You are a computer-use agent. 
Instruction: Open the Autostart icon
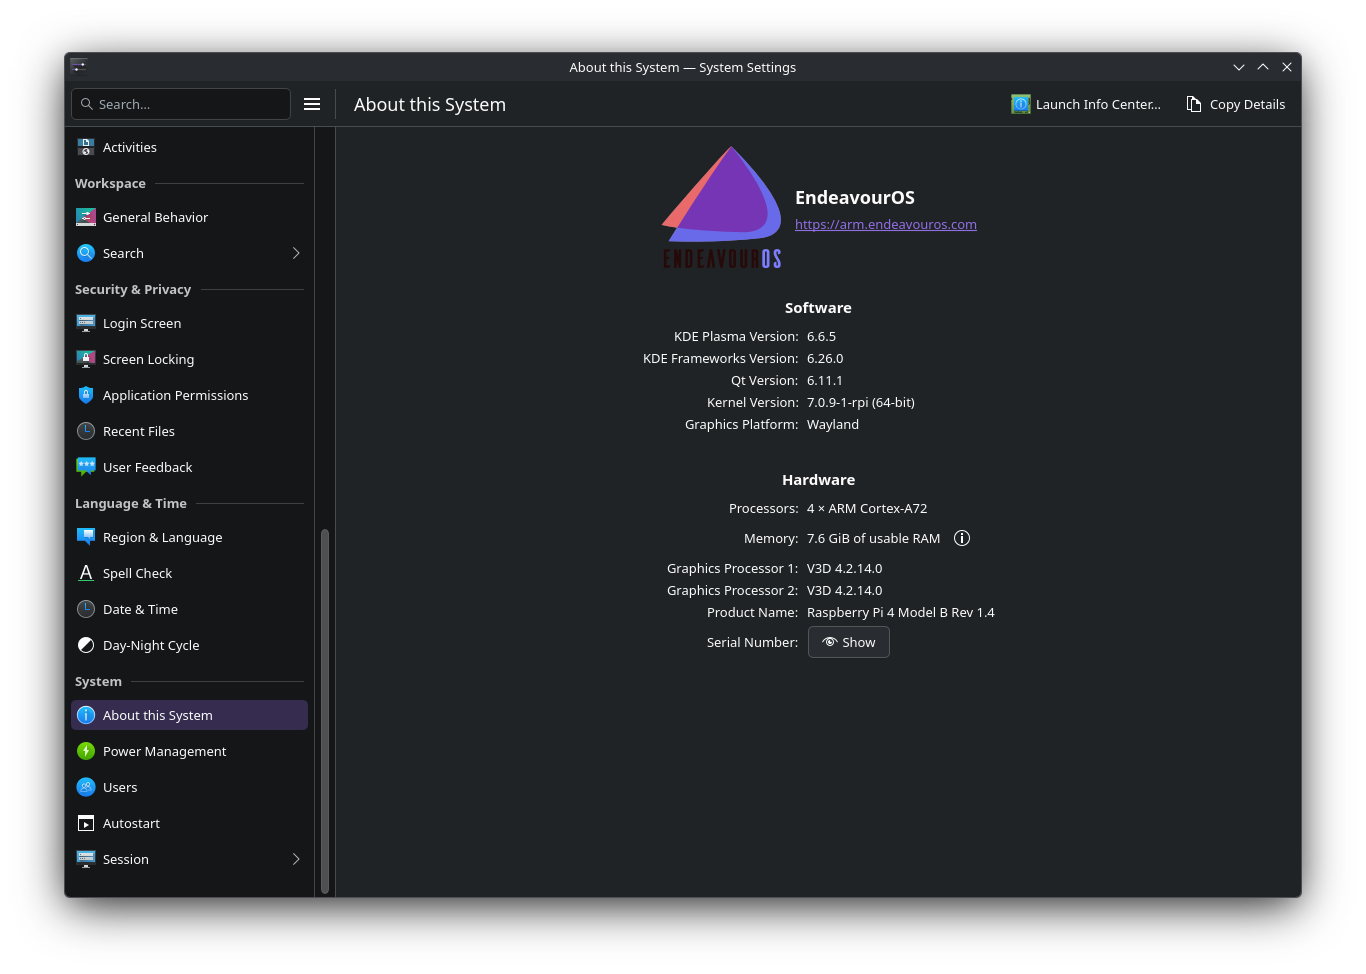[86, 823]
